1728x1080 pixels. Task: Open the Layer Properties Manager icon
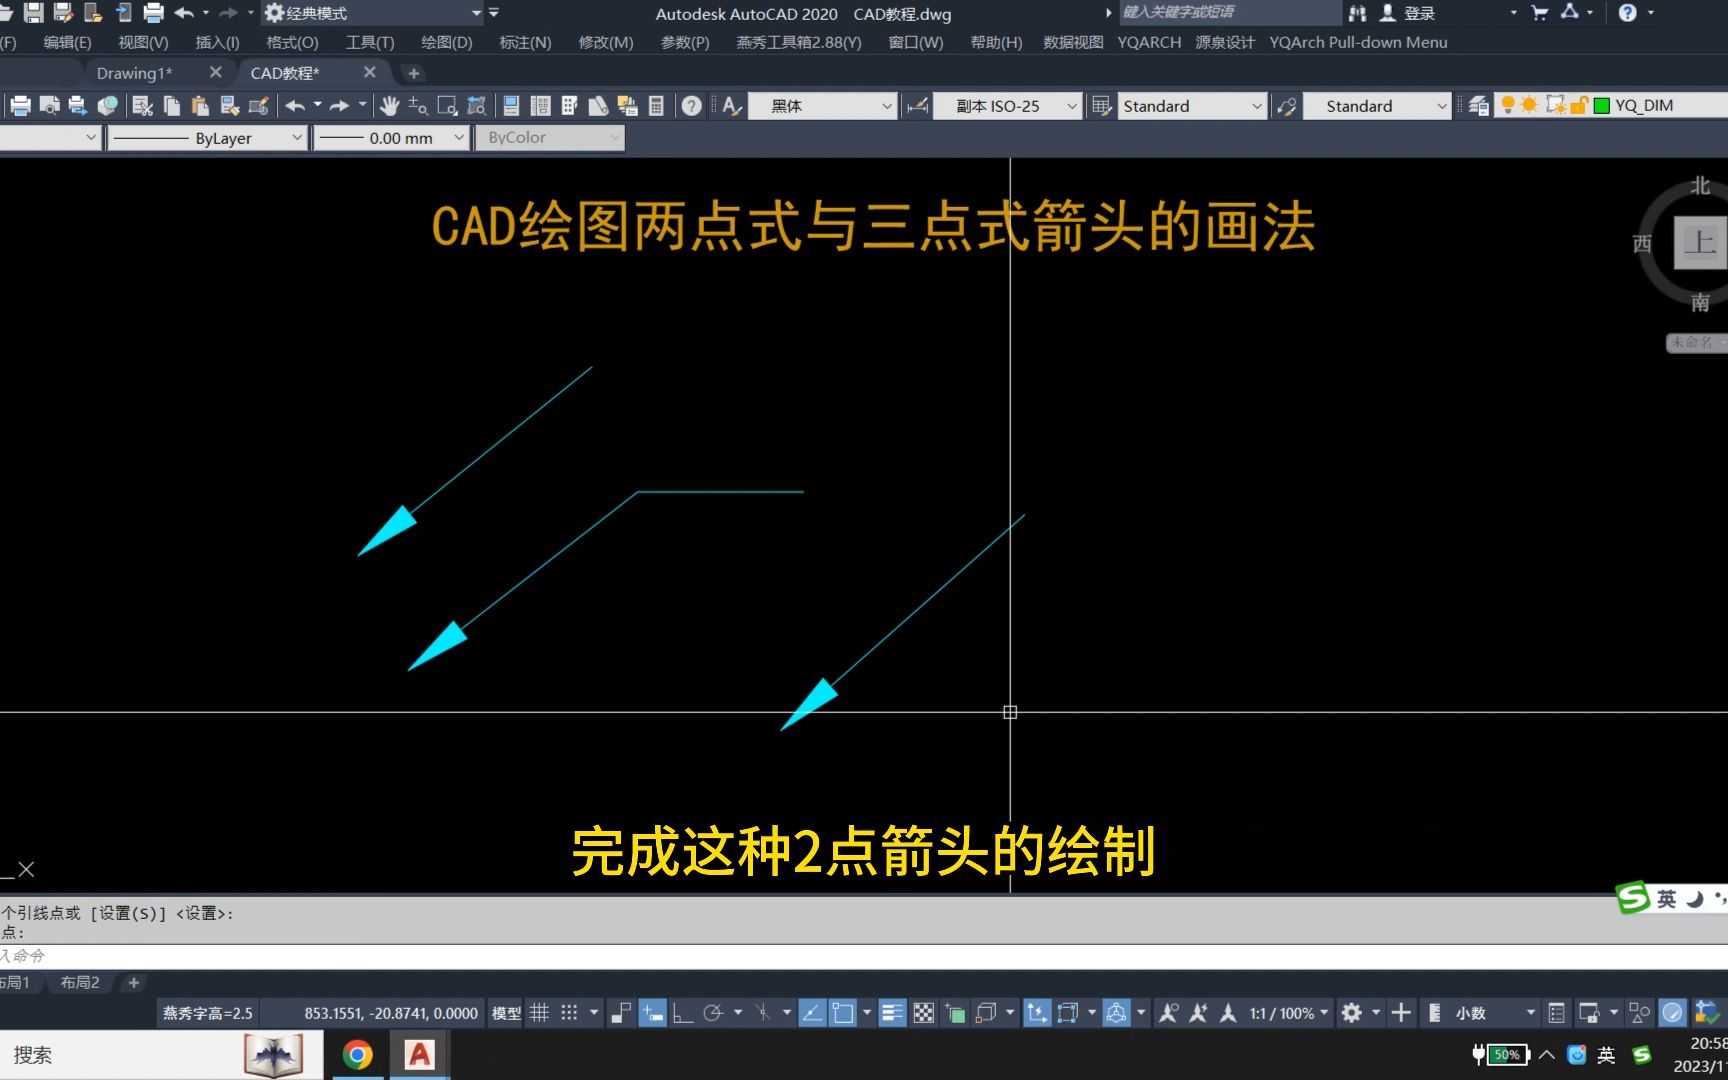(x=1479, y=106)
